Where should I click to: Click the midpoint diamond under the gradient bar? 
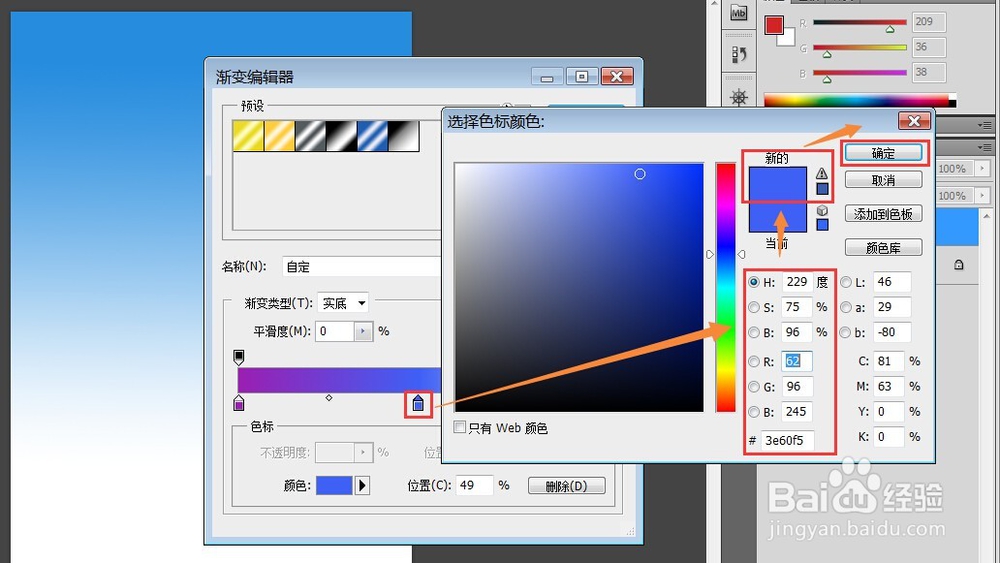click(x=329, y=398)
